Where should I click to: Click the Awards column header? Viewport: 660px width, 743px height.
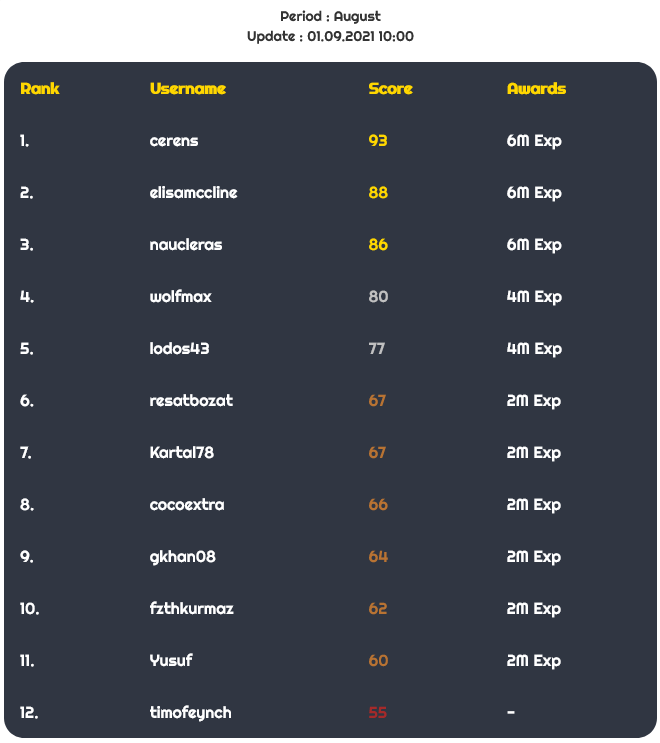coord(536,89)
